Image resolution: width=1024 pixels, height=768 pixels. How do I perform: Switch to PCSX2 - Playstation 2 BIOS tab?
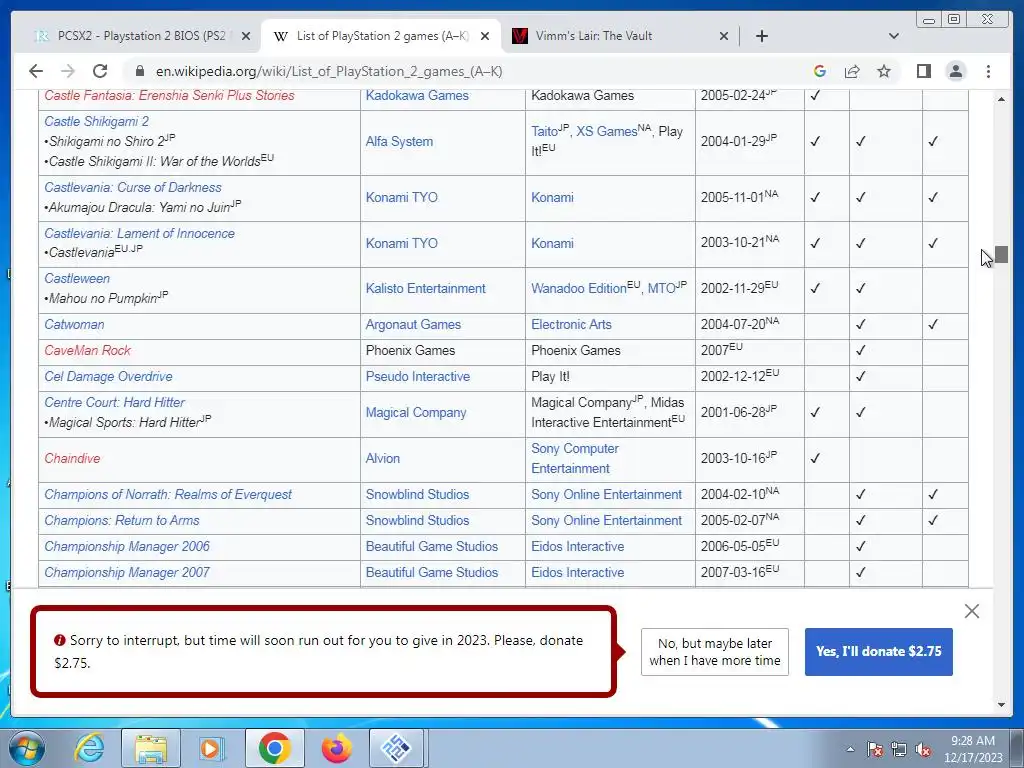pos(142,36)
